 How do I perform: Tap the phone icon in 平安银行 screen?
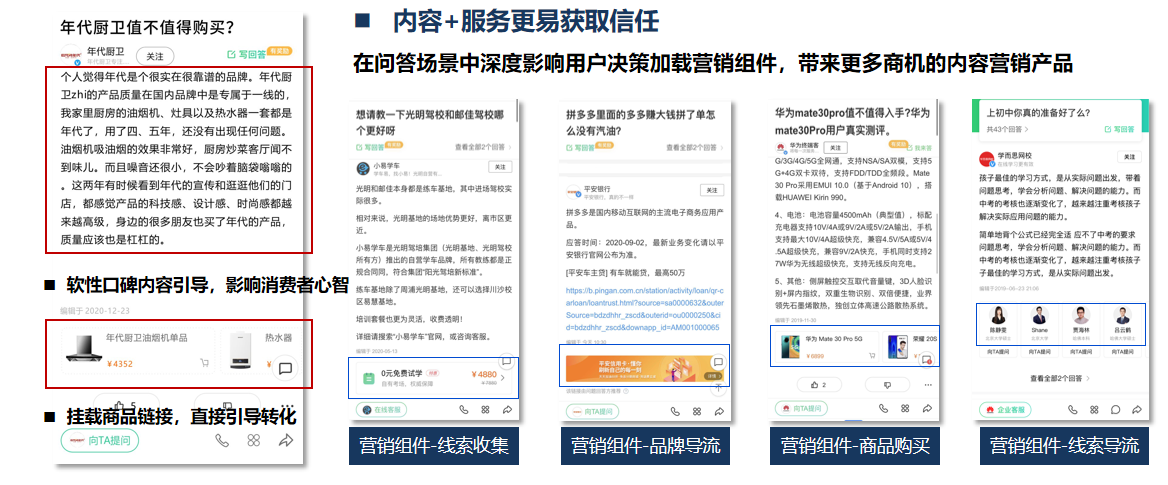[x=675, y=411]
